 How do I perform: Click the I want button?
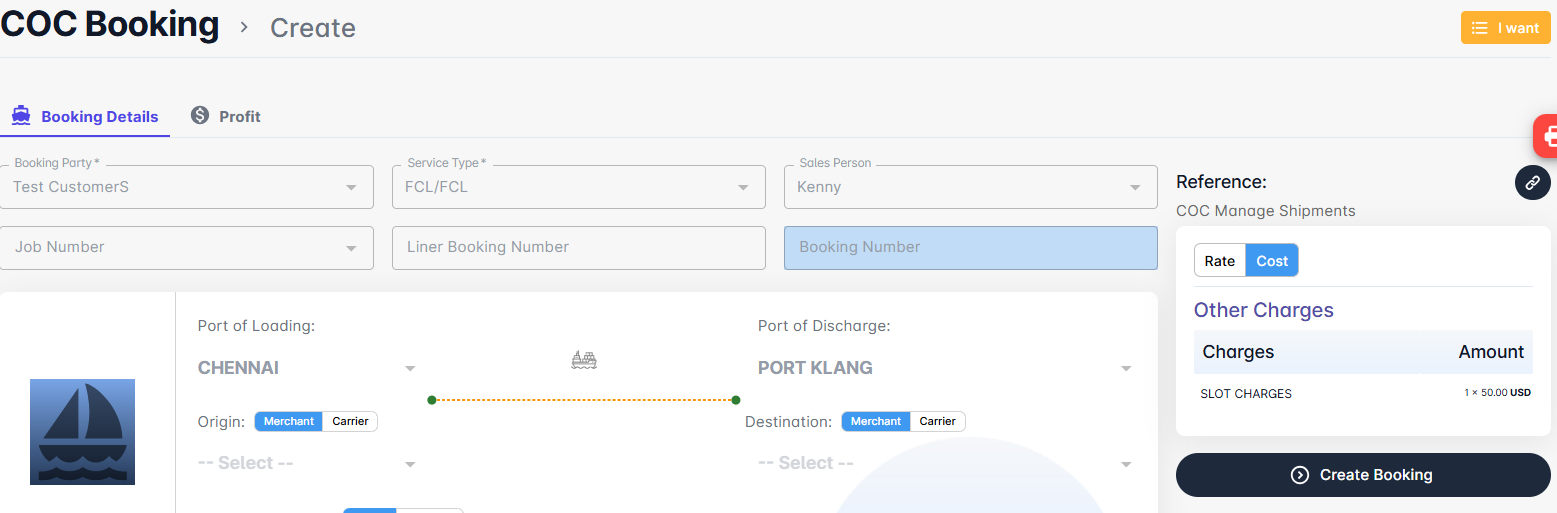click(1505, 28)
